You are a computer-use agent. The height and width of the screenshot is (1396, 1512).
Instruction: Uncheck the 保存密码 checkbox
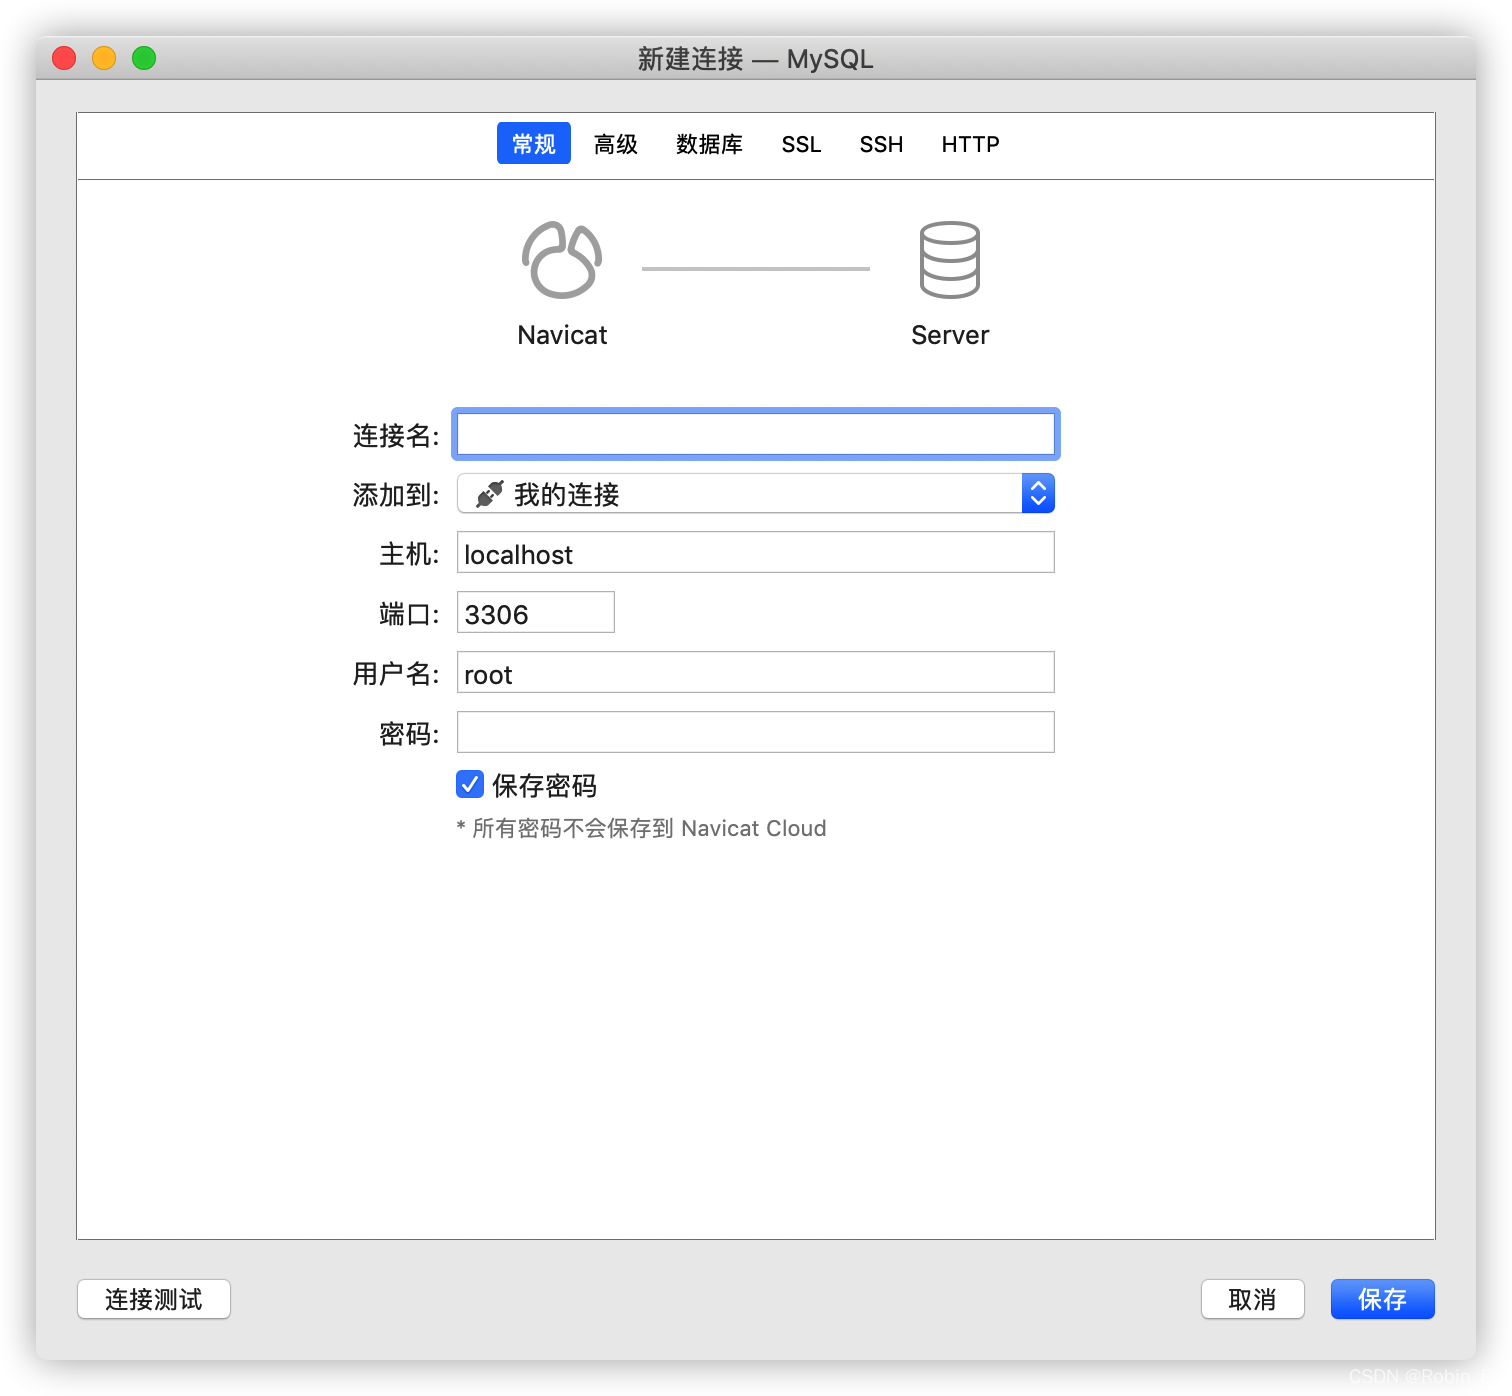470,784
